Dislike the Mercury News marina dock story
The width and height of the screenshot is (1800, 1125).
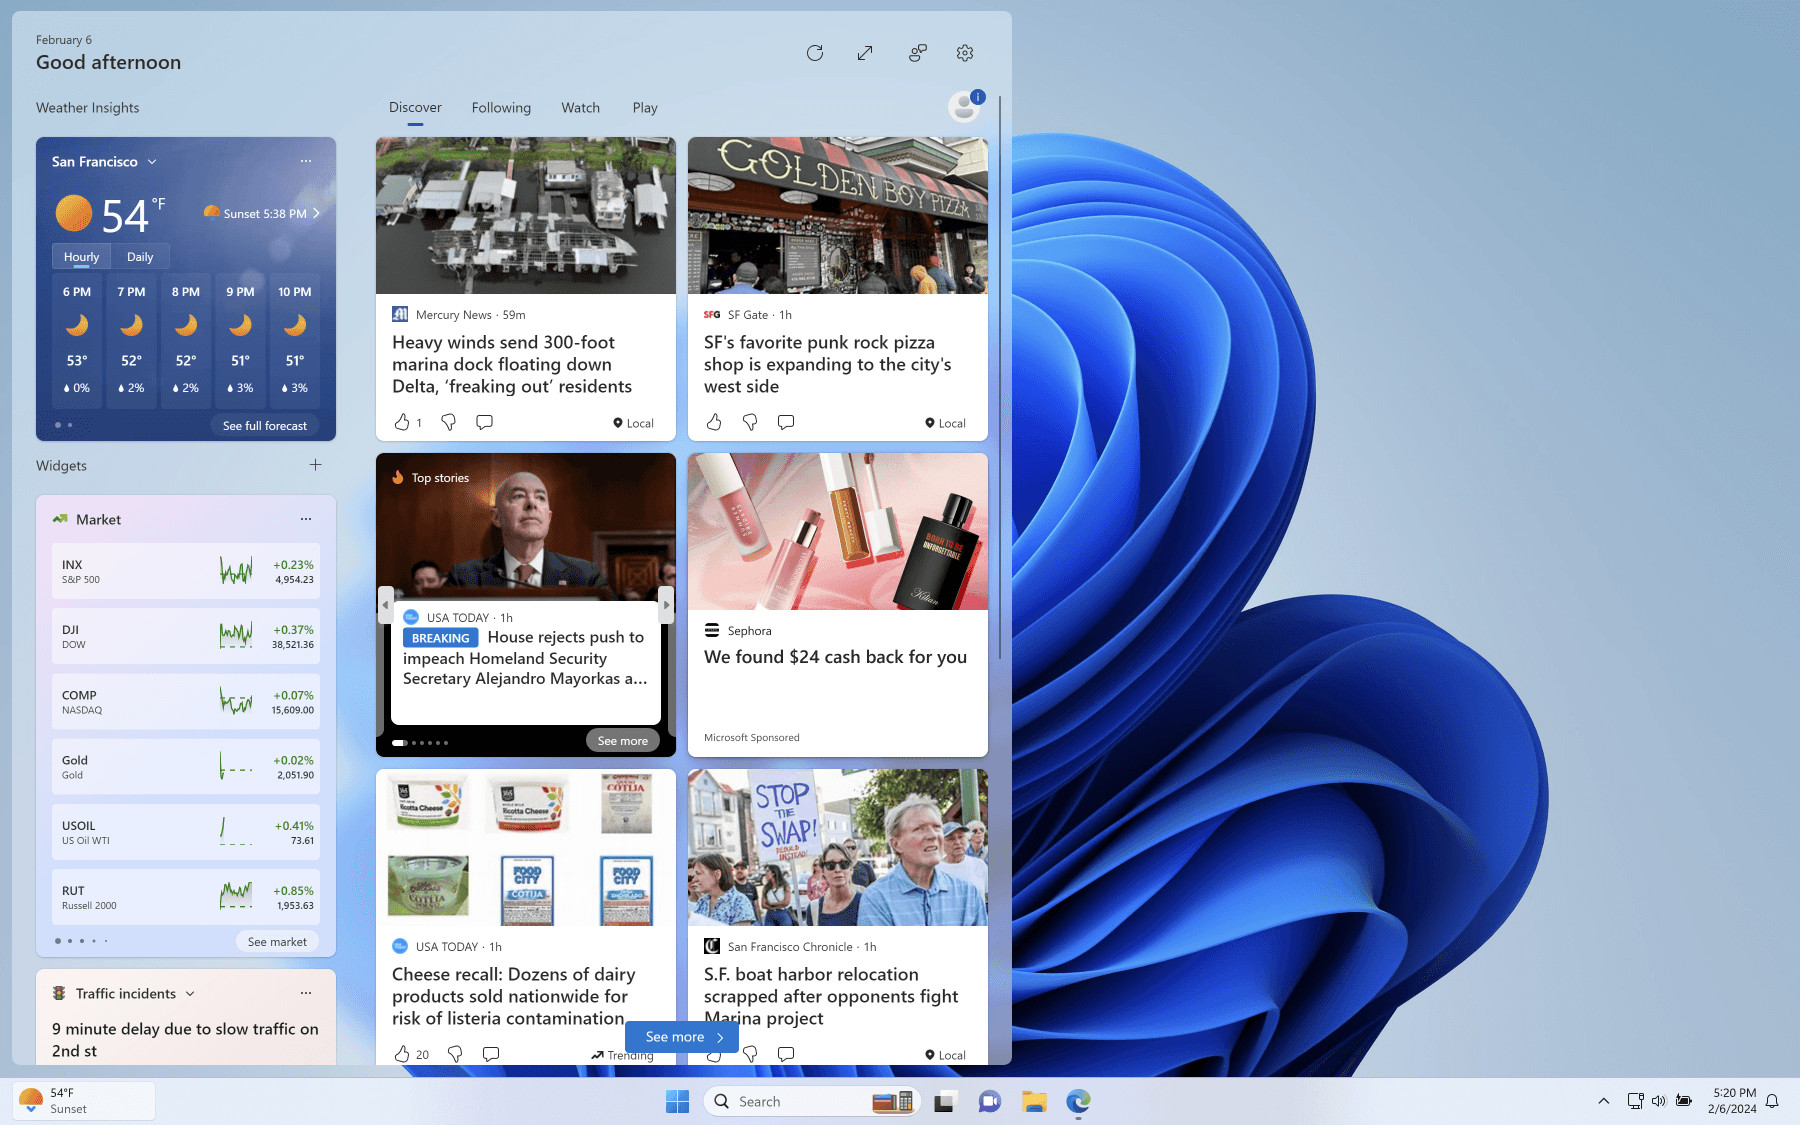pos(448,422)
